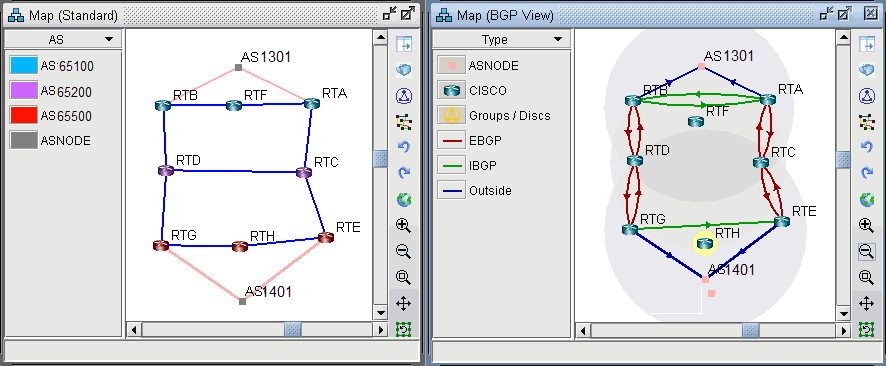Click the up arrow on the BGP View's vertical scrollbar

click(x=843, y=37)
